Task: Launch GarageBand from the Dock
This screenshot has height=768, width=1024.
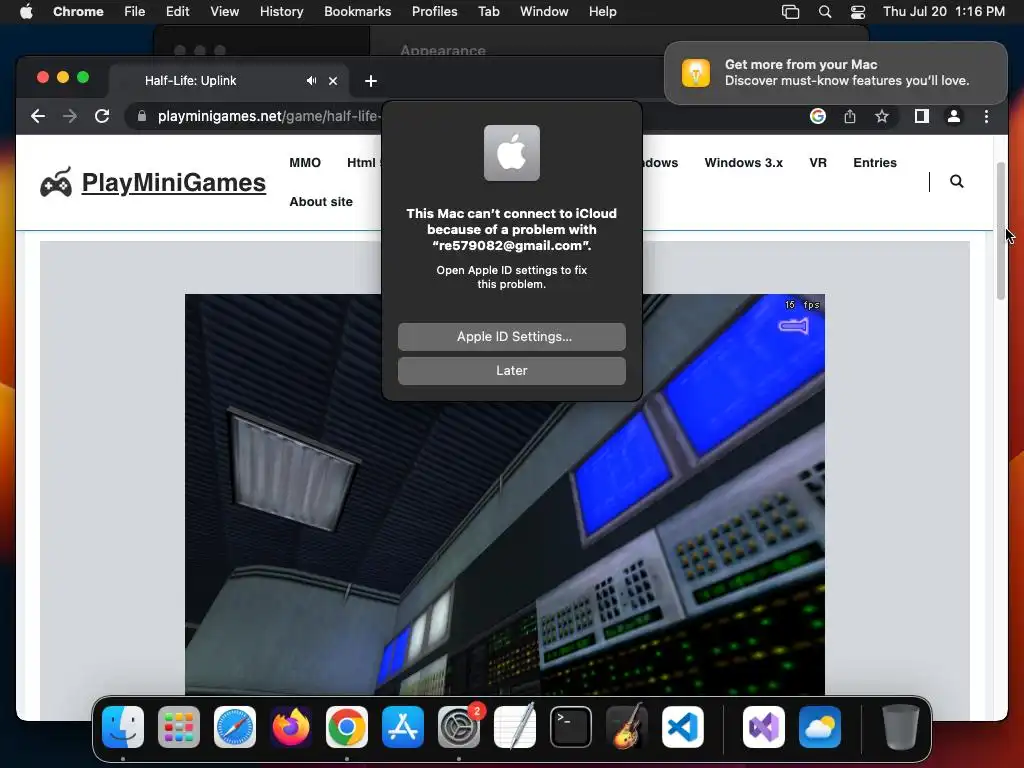Action: coord(627,727)
